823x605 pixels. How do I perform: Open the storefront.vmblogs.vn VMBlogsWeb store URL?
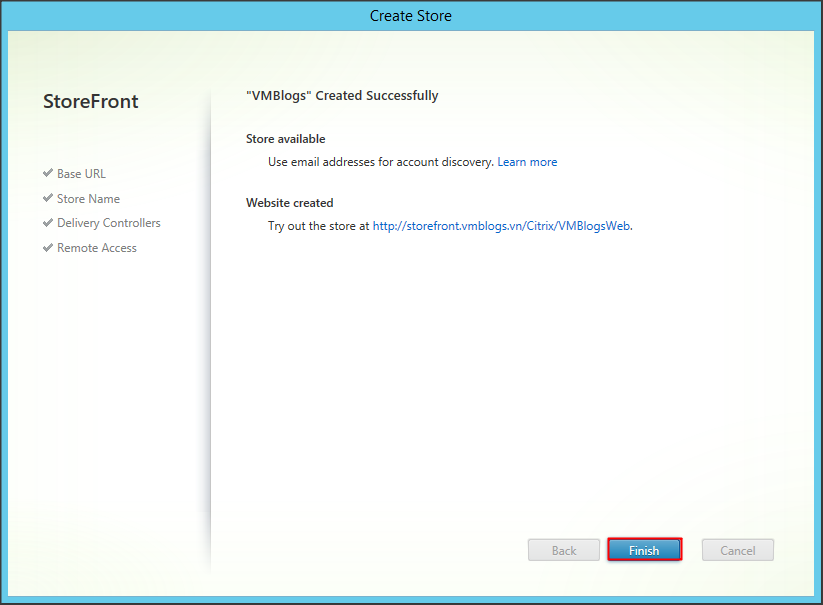[501, 226]
